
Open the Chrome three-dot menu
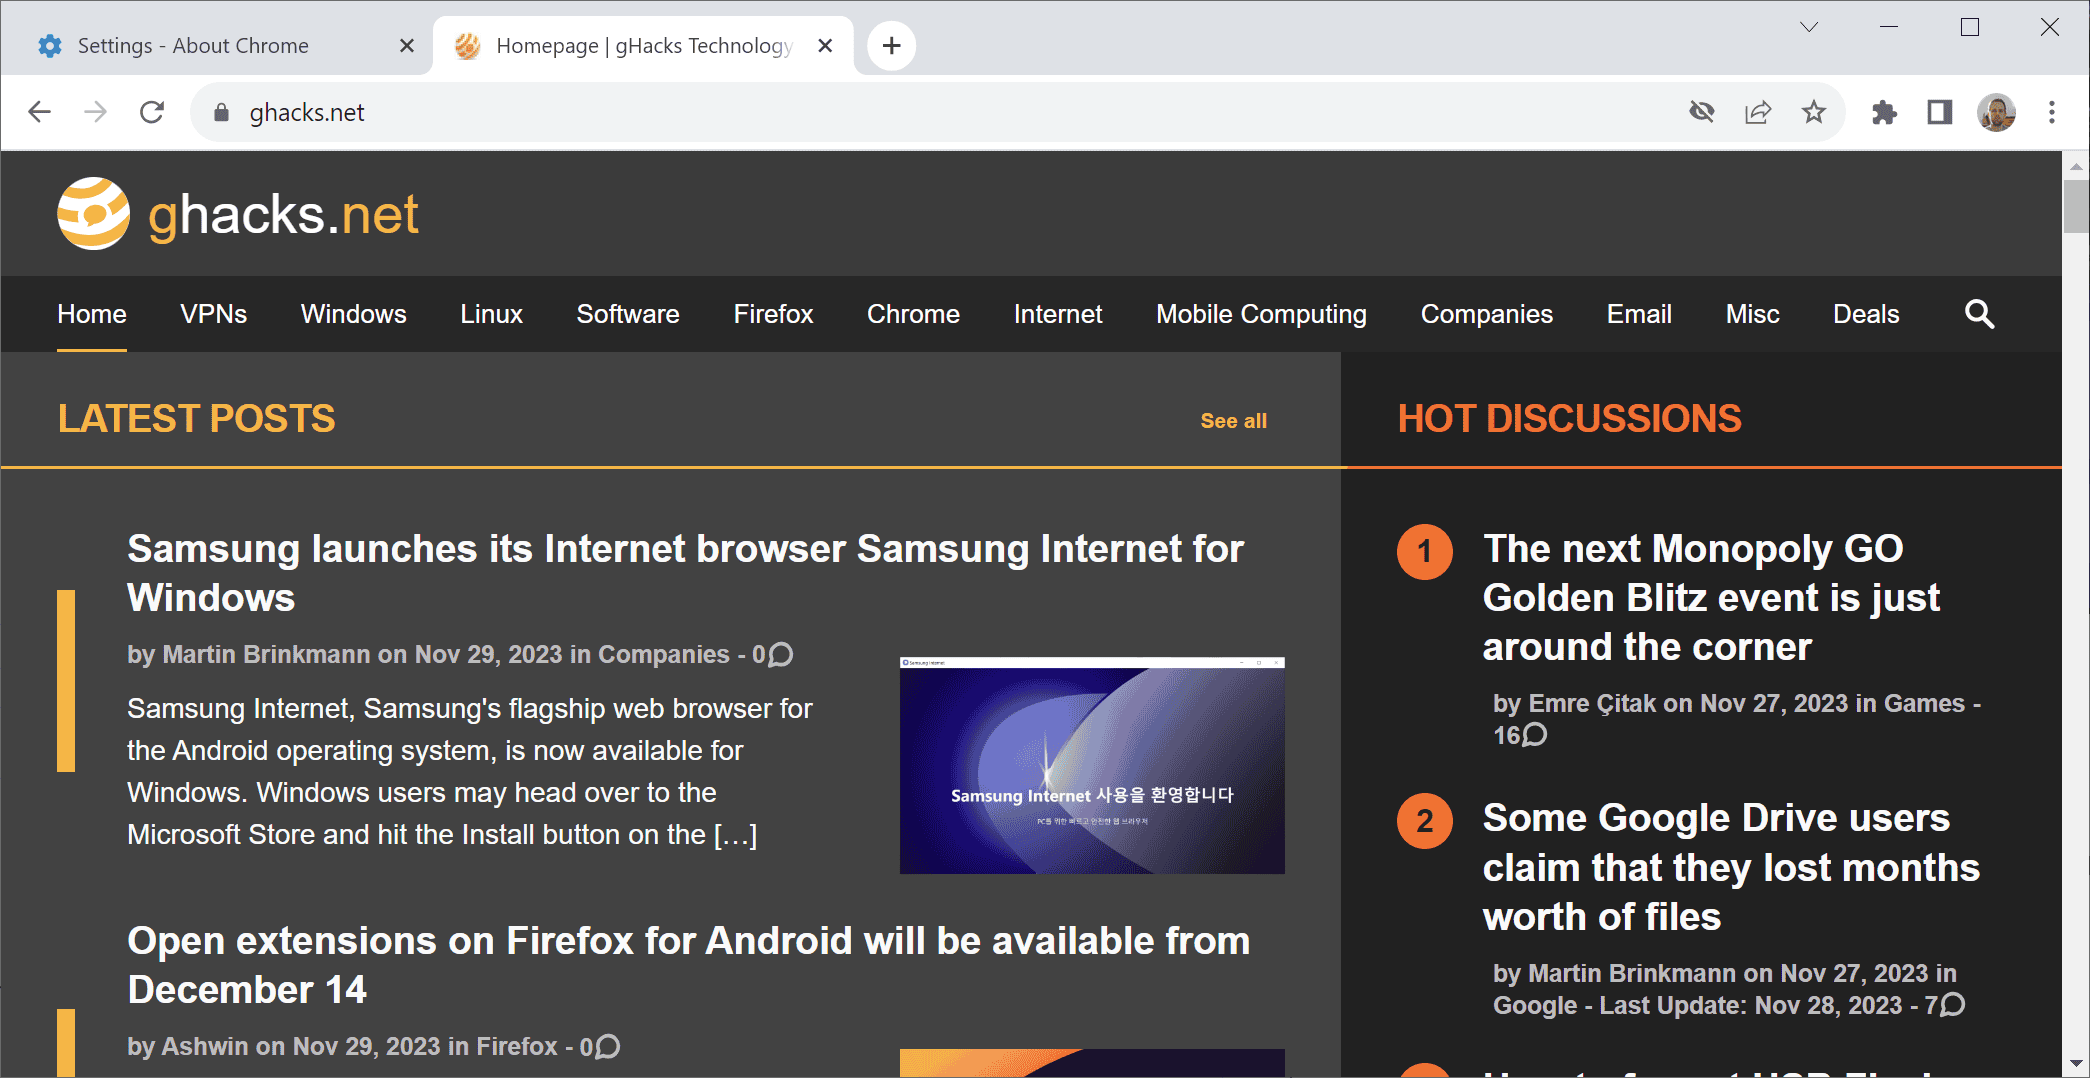[x=2052, y=112]
